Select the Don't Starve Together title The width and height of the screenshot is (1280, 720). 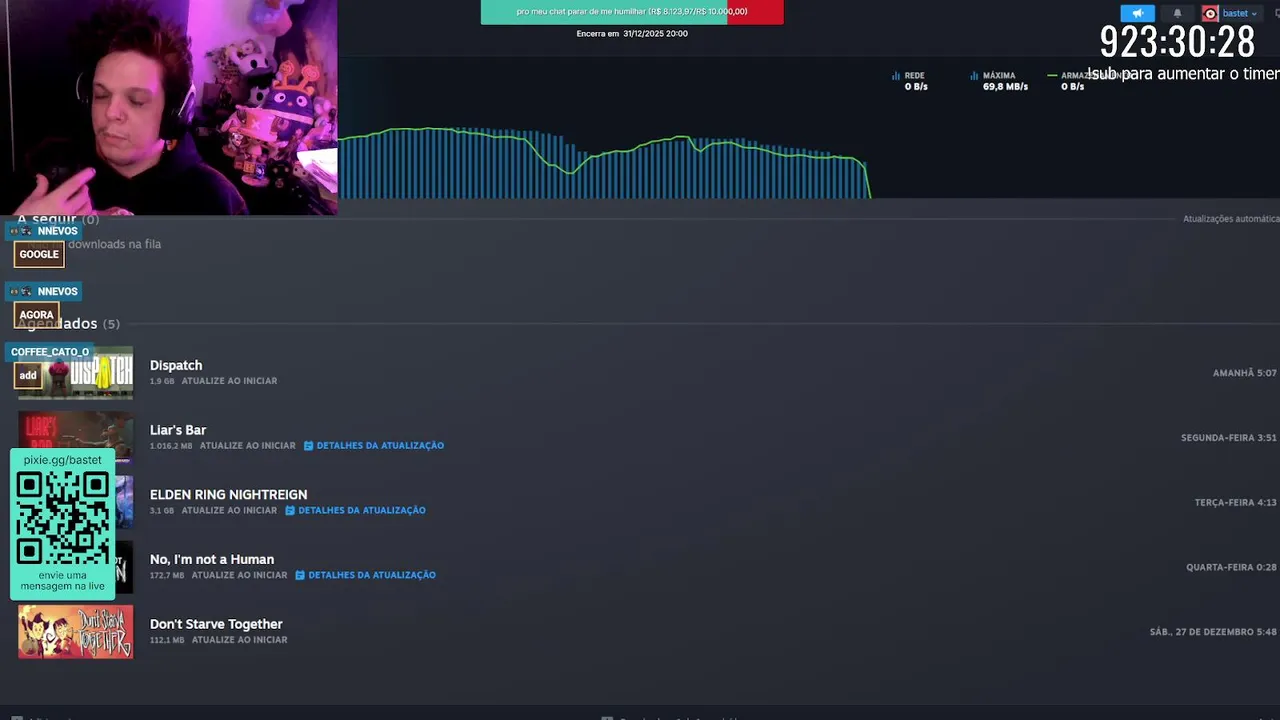pyautogui.click(x=216, y=624)
